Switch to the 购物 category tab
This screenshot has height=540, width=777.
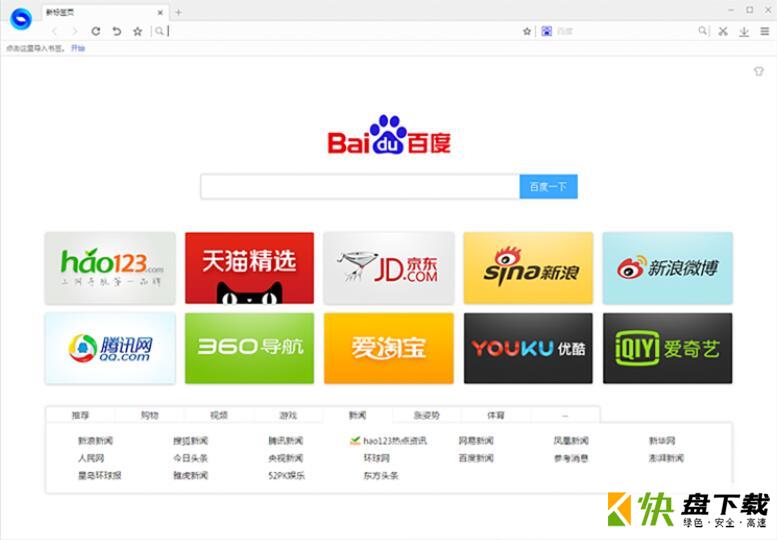[x=150, y=415]
